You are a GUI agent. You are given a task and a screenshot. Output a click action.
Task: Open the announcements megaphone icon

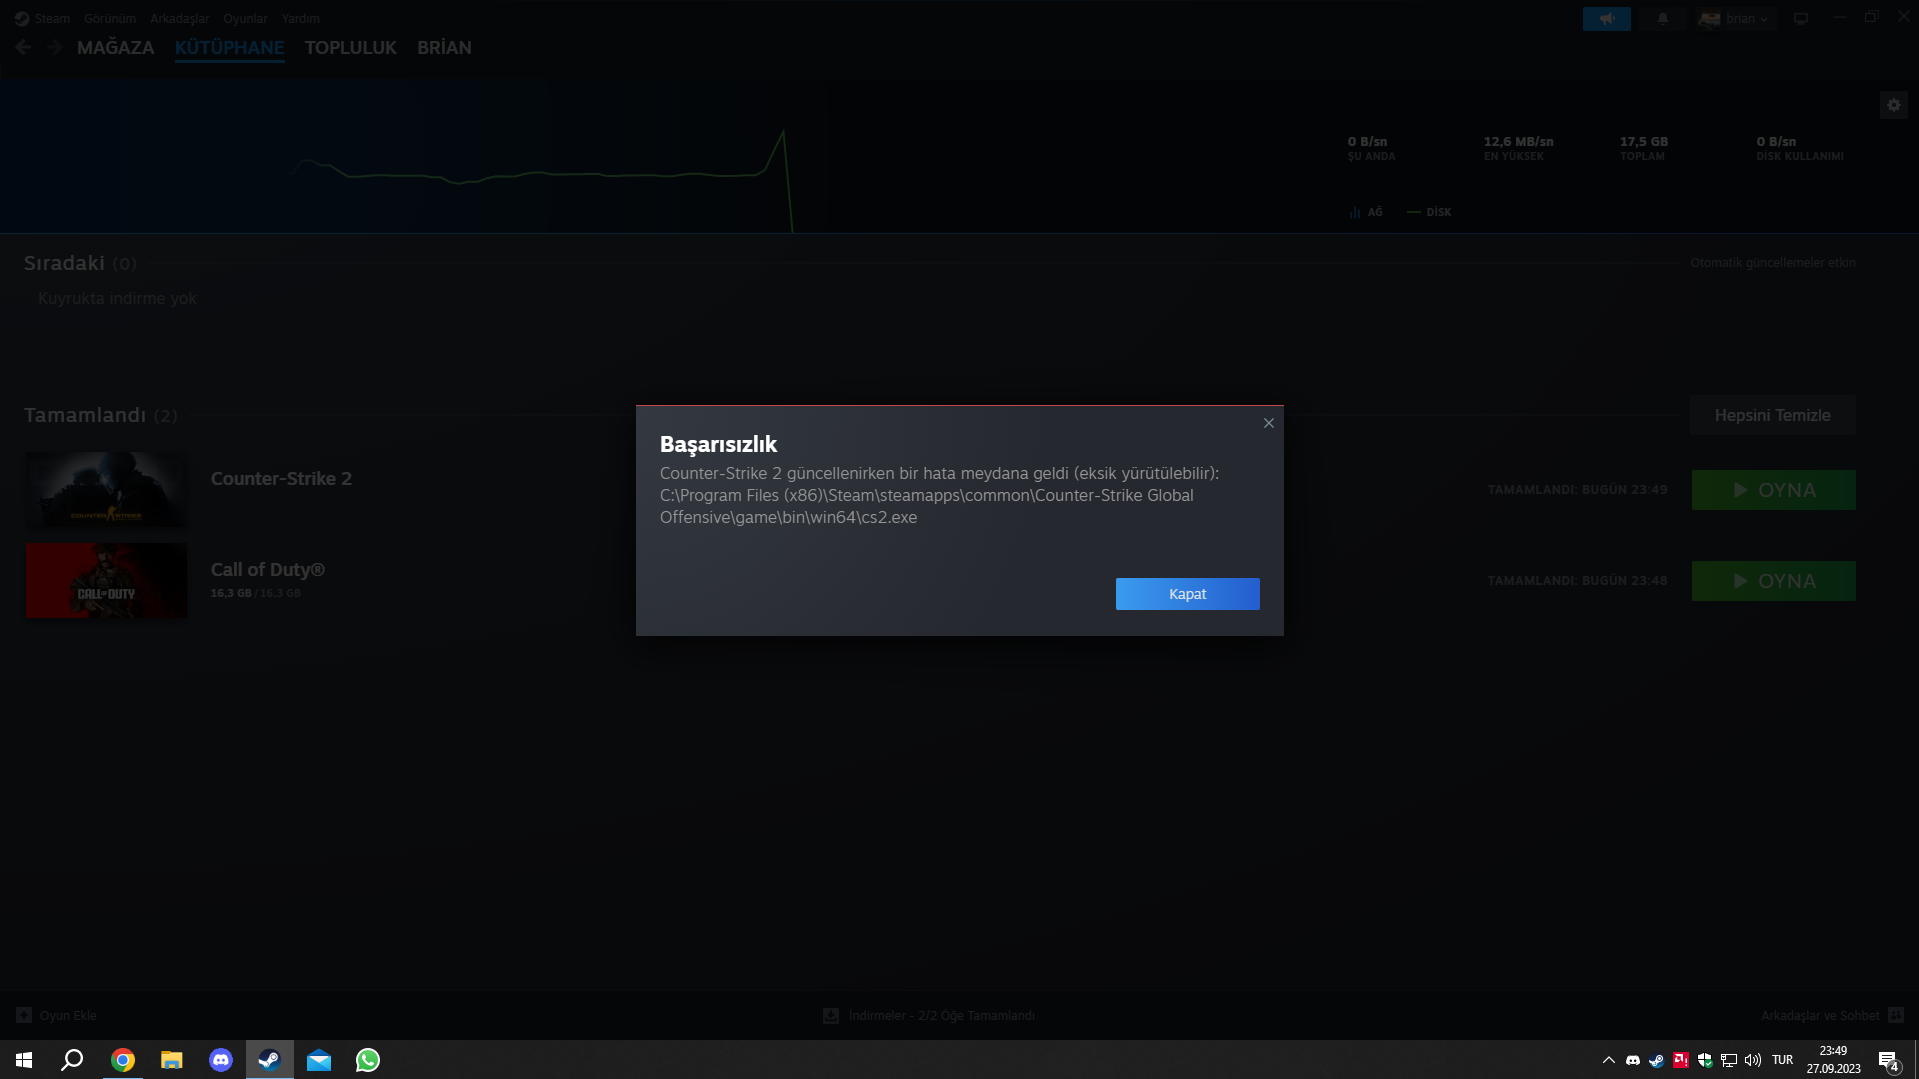pyautogui.click(x=1607, y=18)
